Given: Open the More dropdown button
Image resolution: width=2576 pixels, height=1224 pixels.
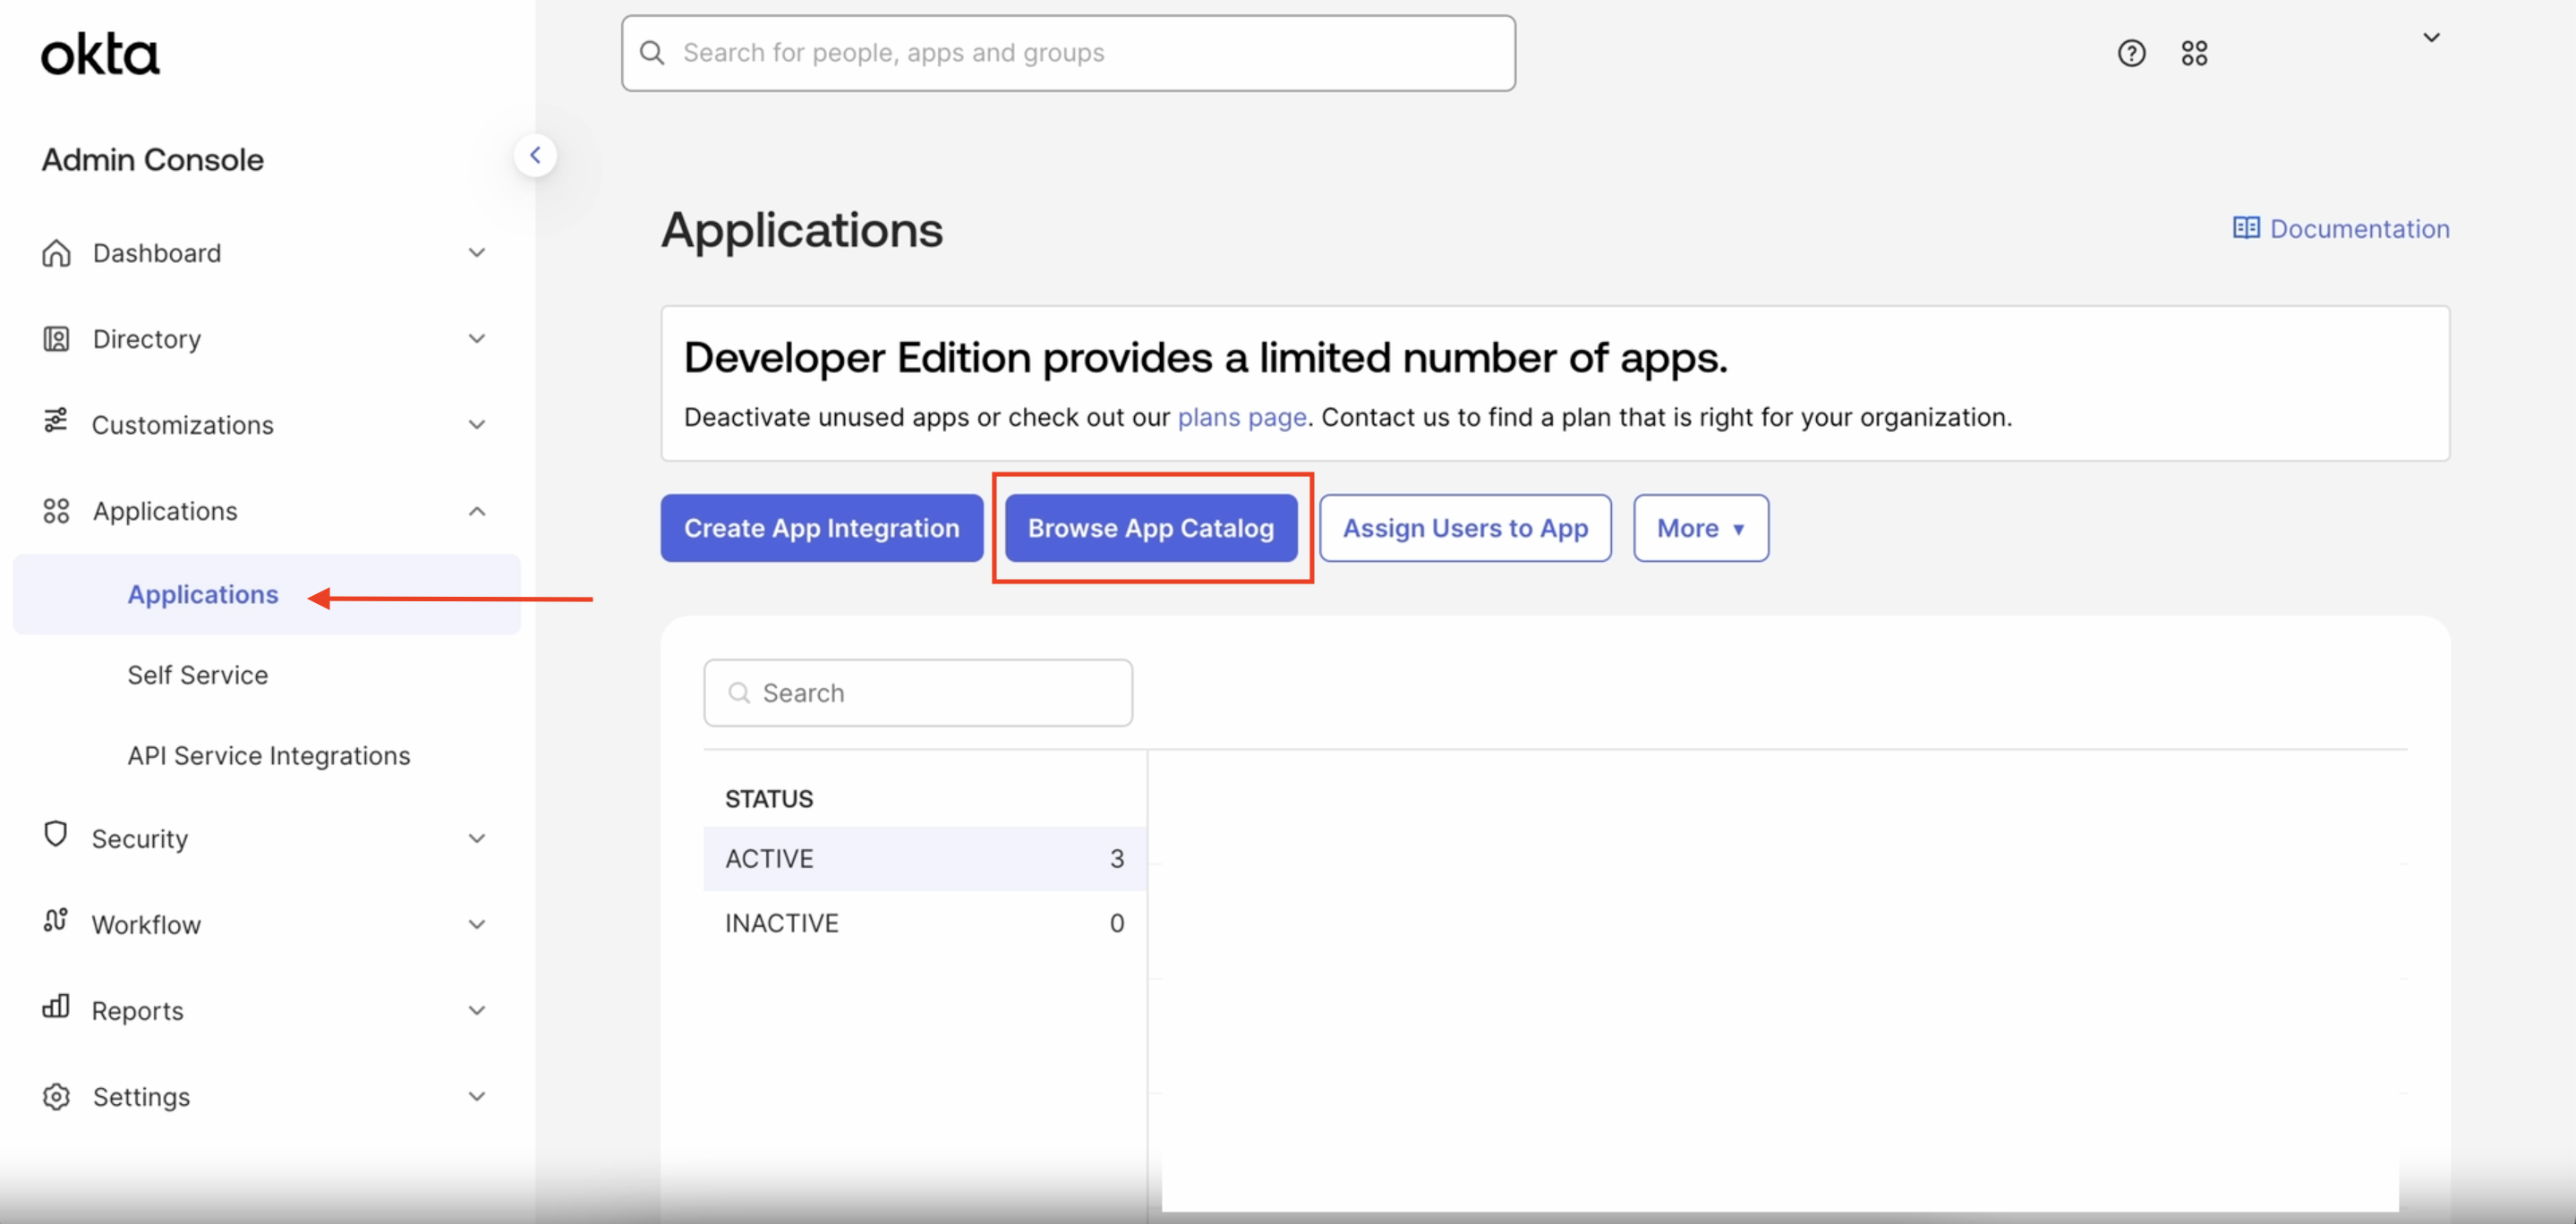Looking at the screenshot, I should (1700, 528).
